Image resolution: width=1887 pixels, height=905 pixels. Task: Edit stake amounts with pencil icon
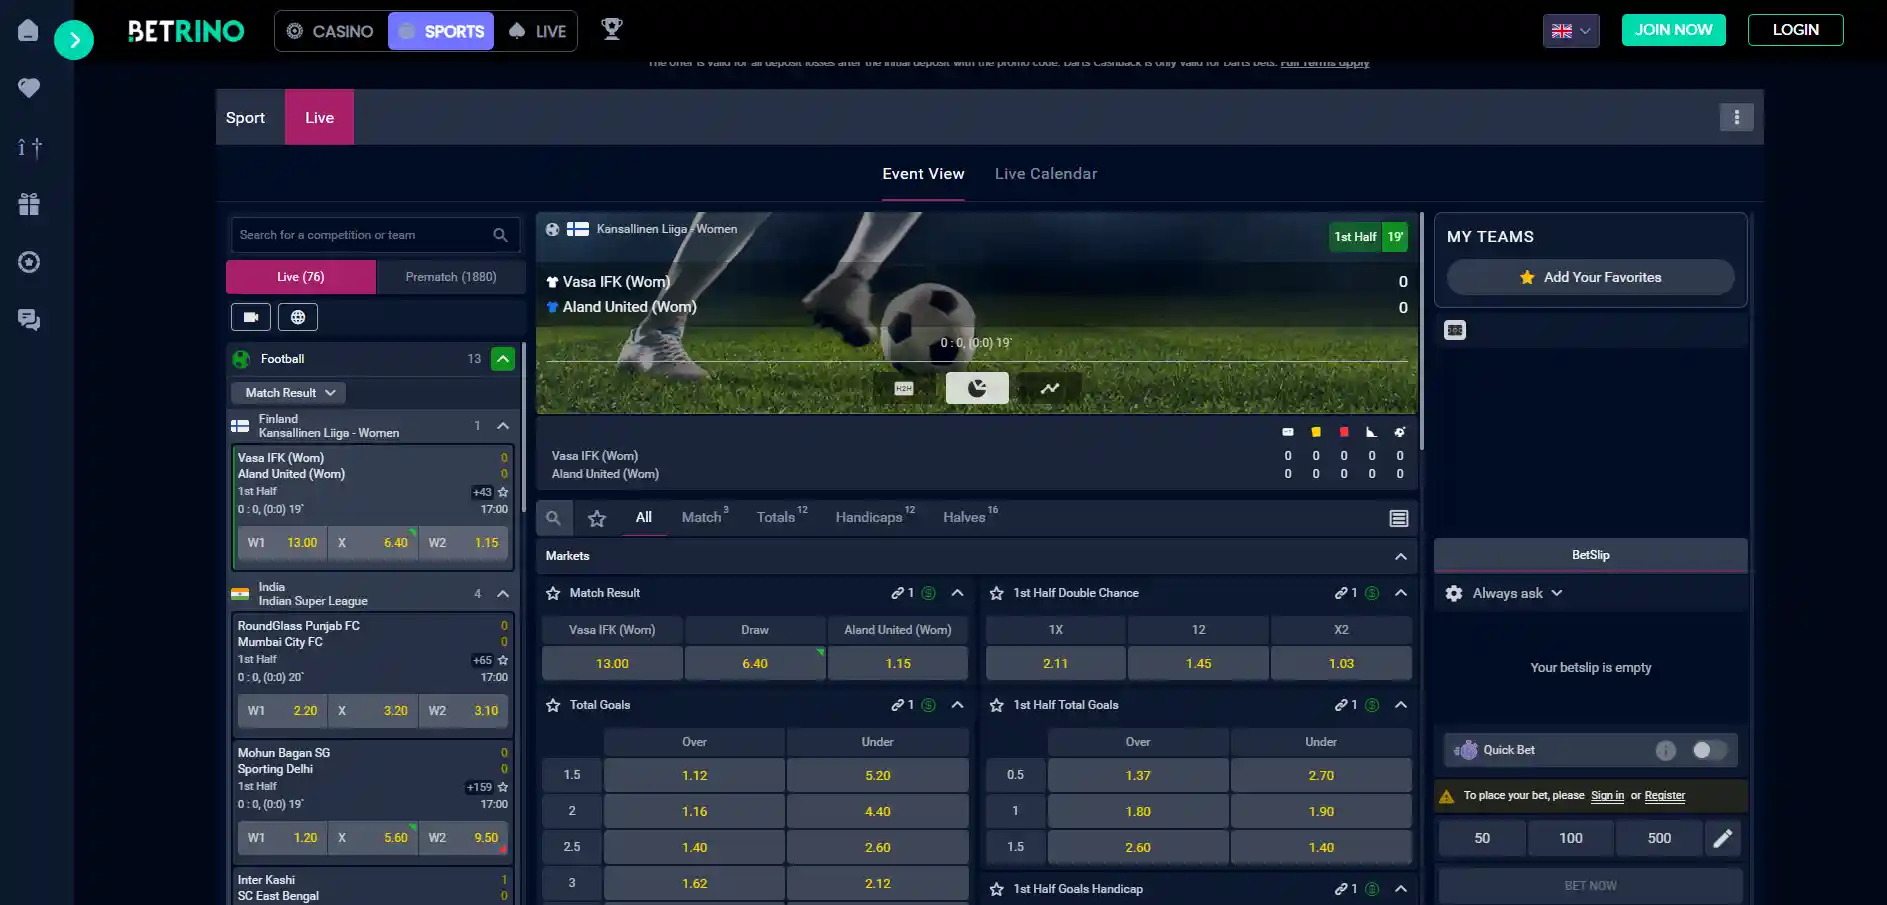[x=1722, y=838]
